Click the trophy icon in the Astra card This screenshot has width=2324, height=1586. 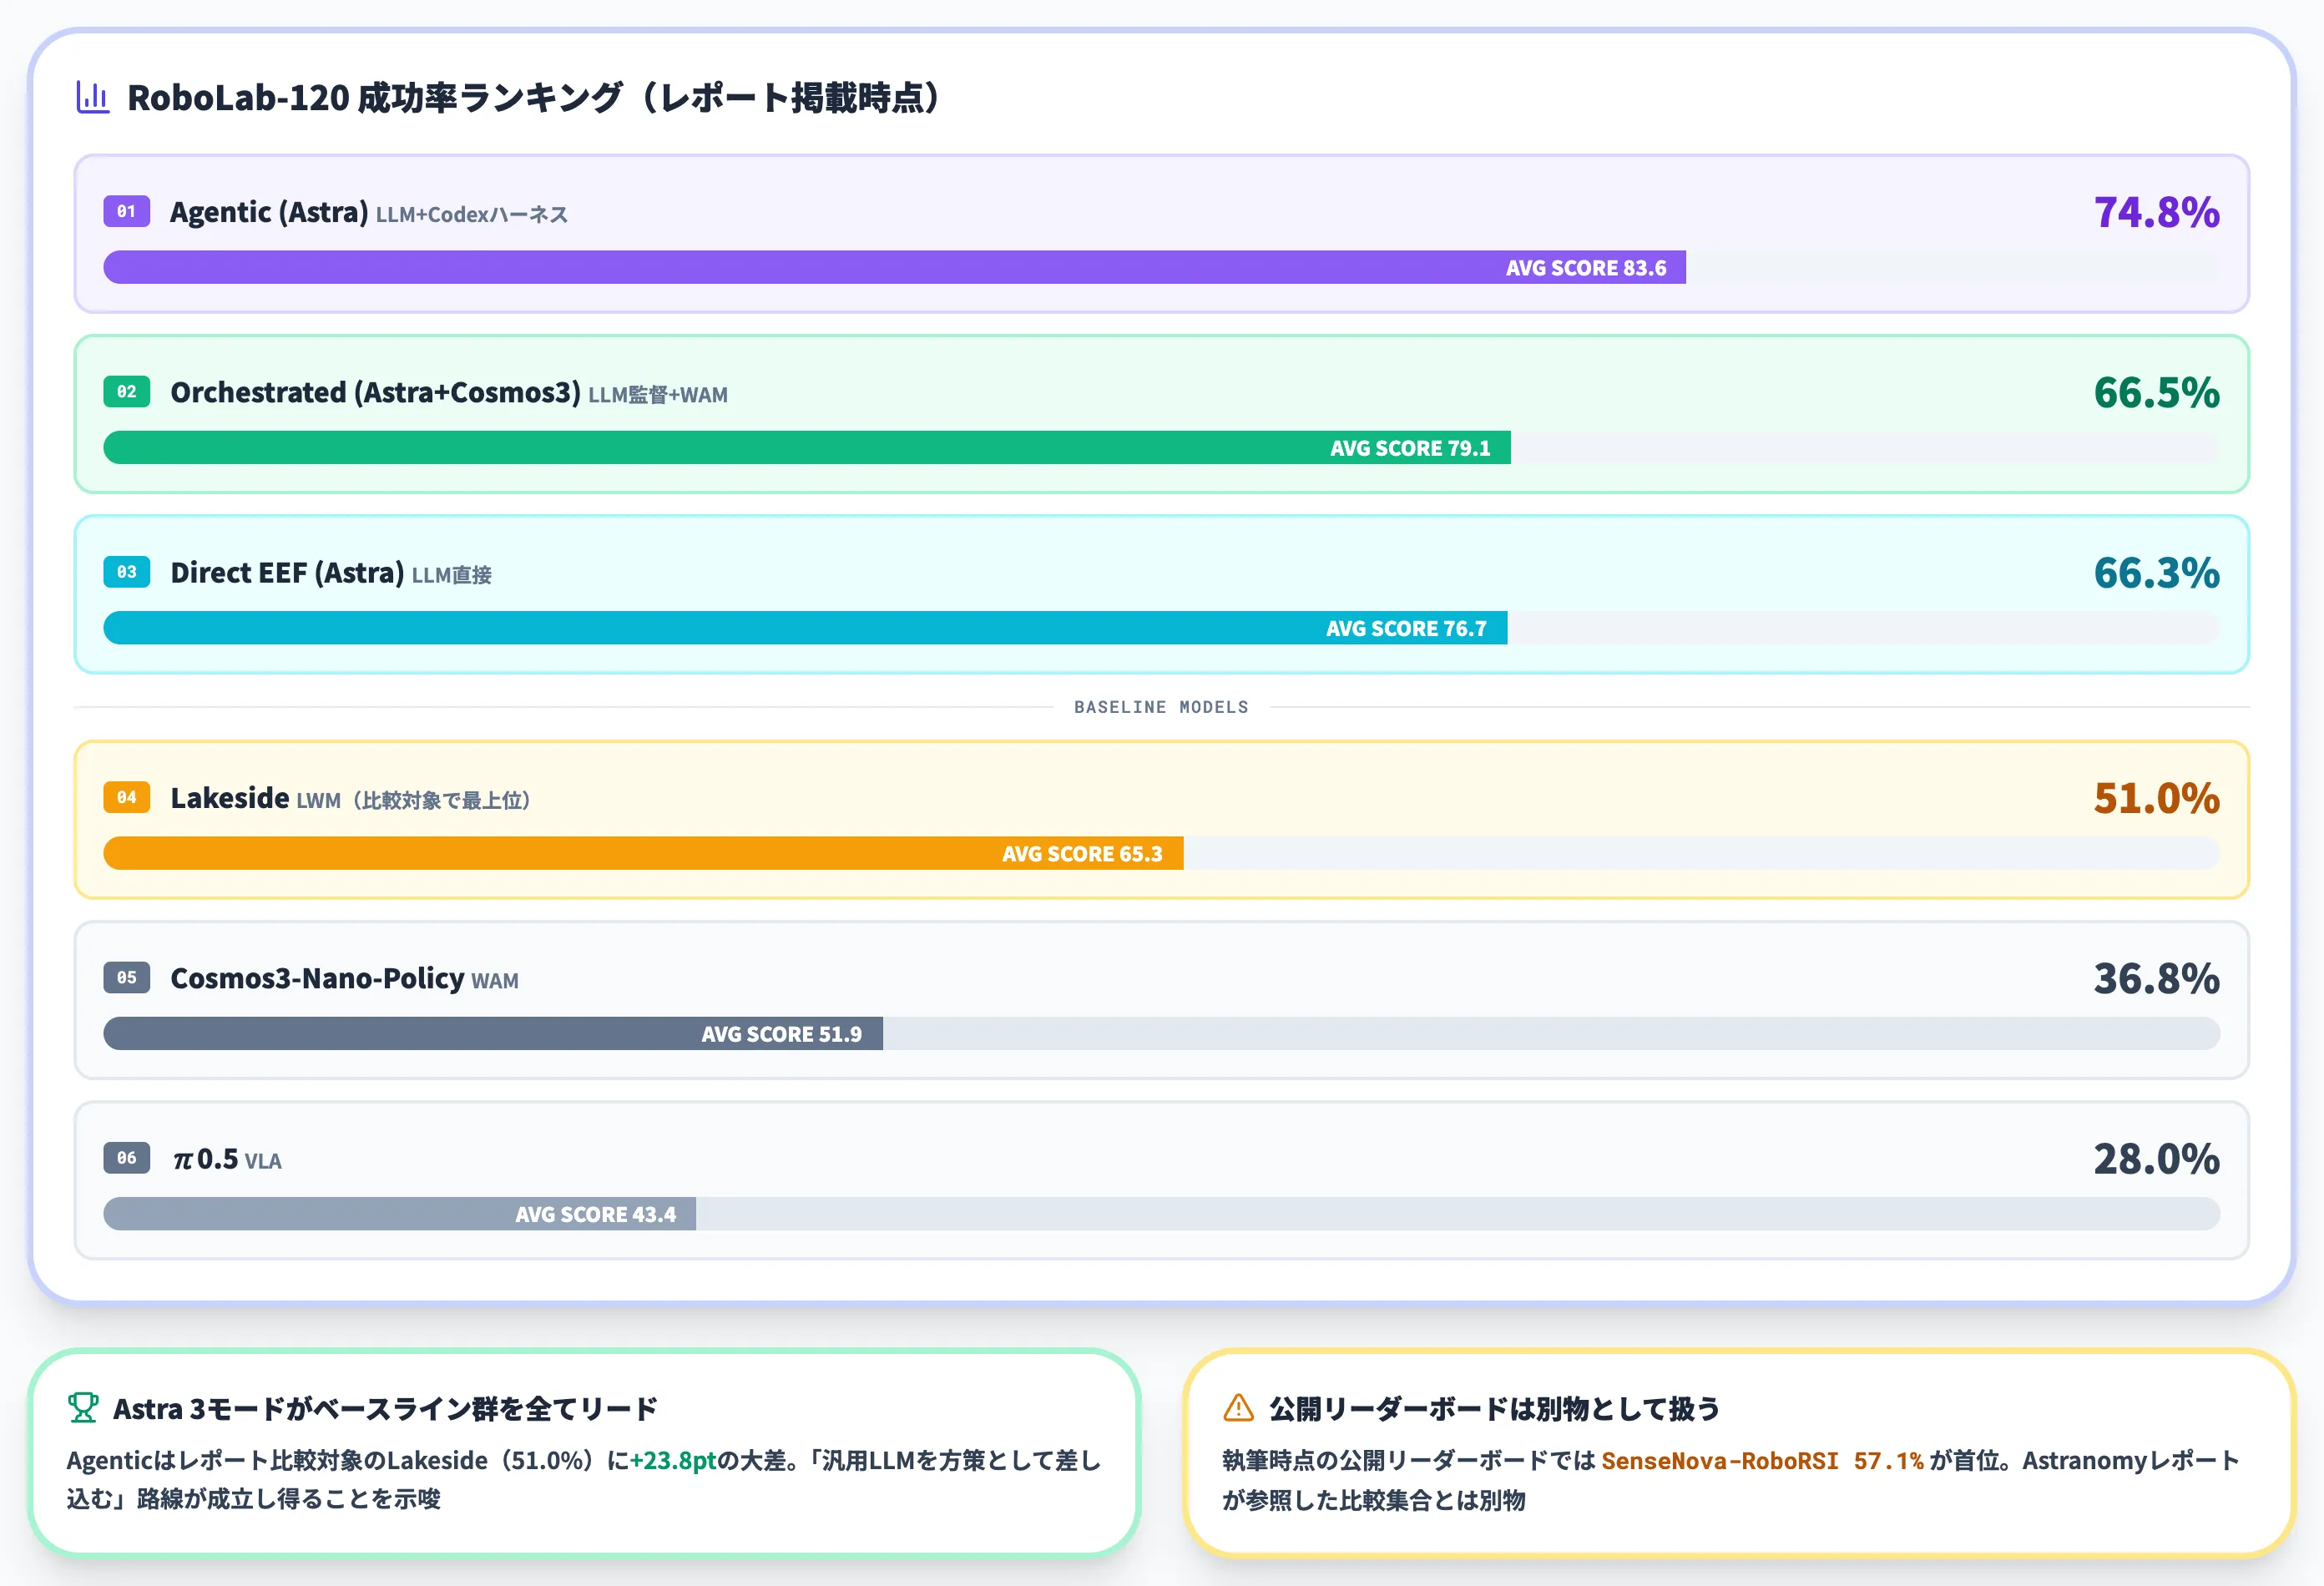(83, 1408)
